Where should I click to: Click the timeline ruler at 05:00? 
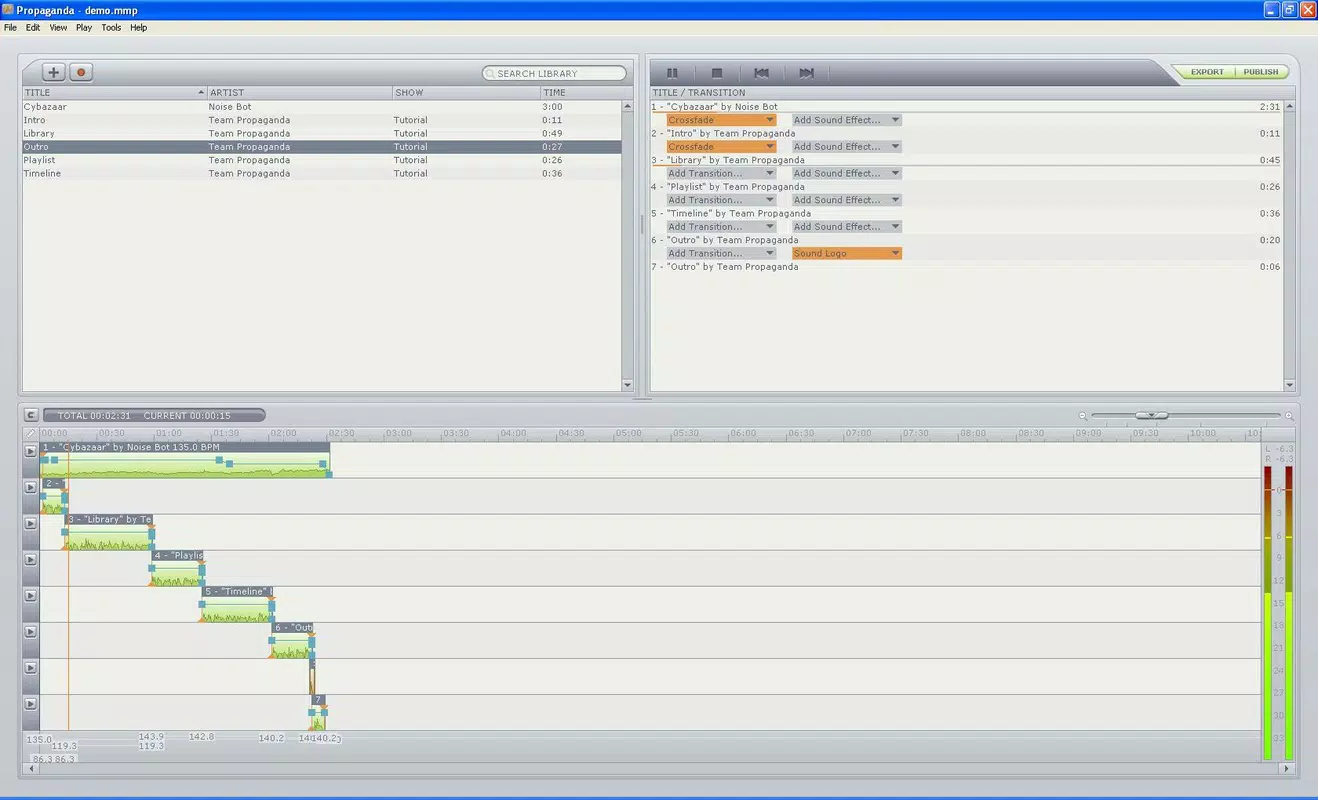(x=628, y=433)
